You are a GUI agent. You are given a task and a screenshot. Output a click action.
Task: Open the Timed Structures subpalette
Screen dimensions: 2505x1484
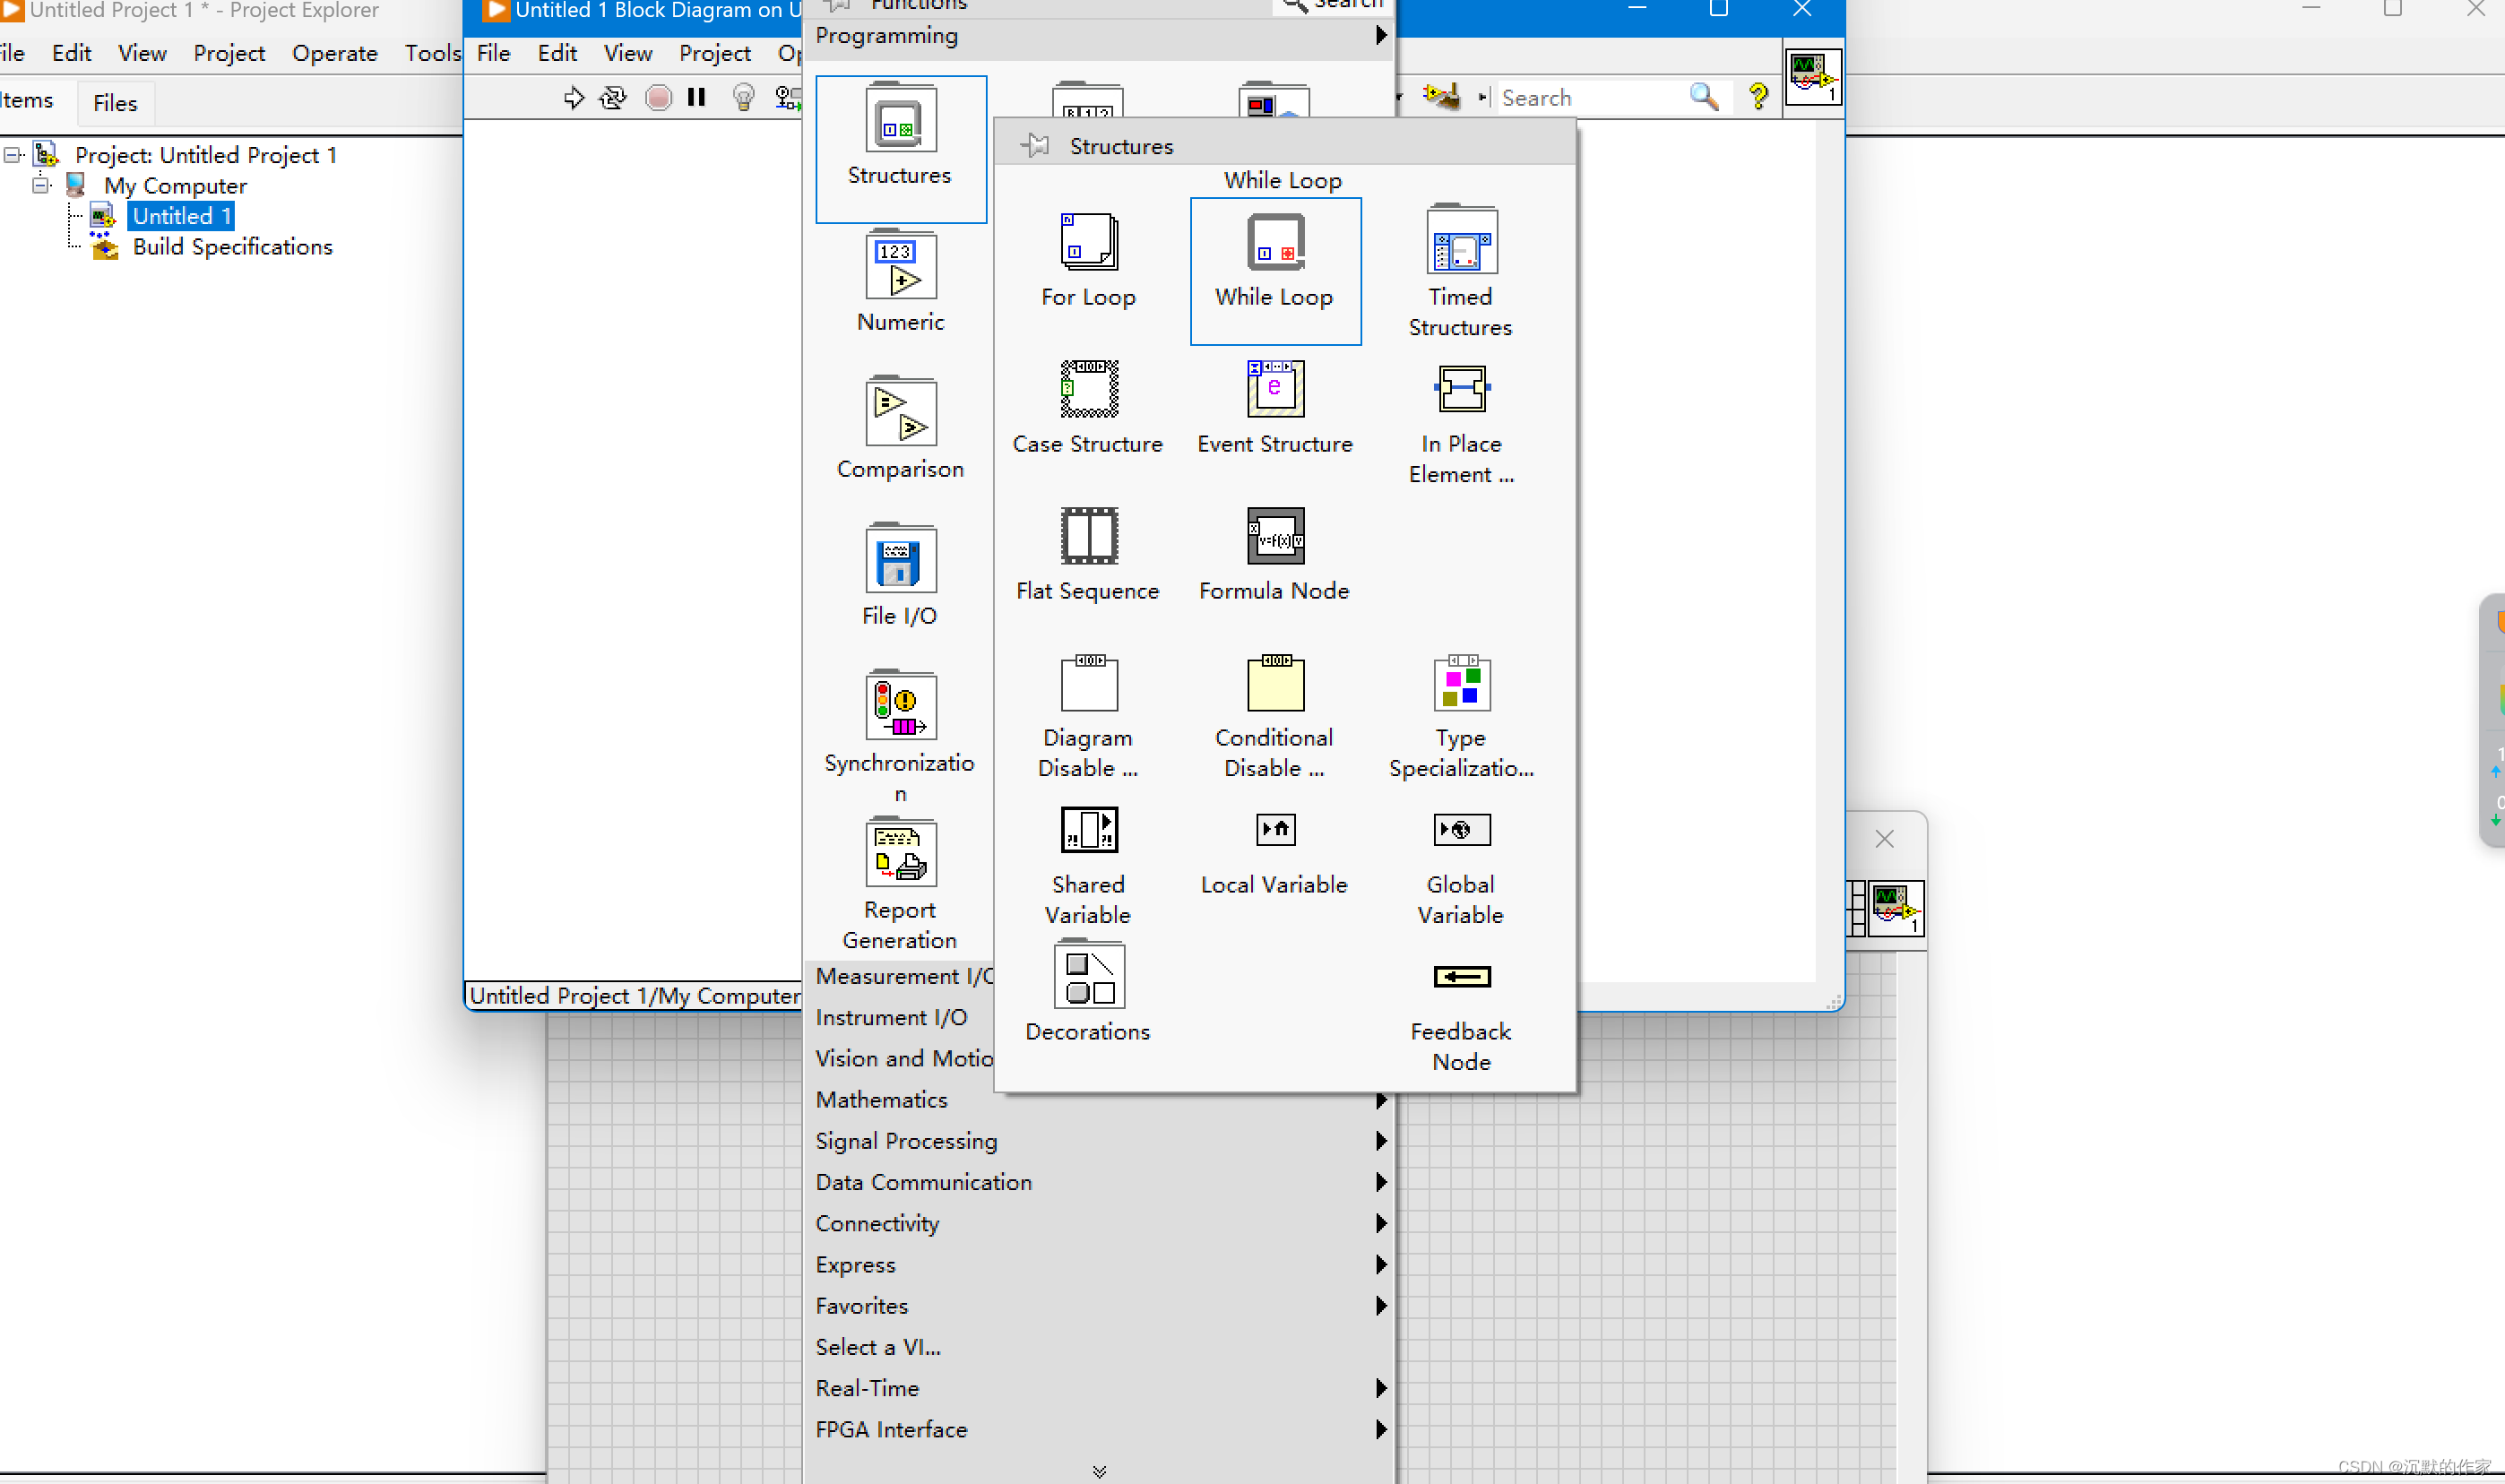(x=1461, y=240)
